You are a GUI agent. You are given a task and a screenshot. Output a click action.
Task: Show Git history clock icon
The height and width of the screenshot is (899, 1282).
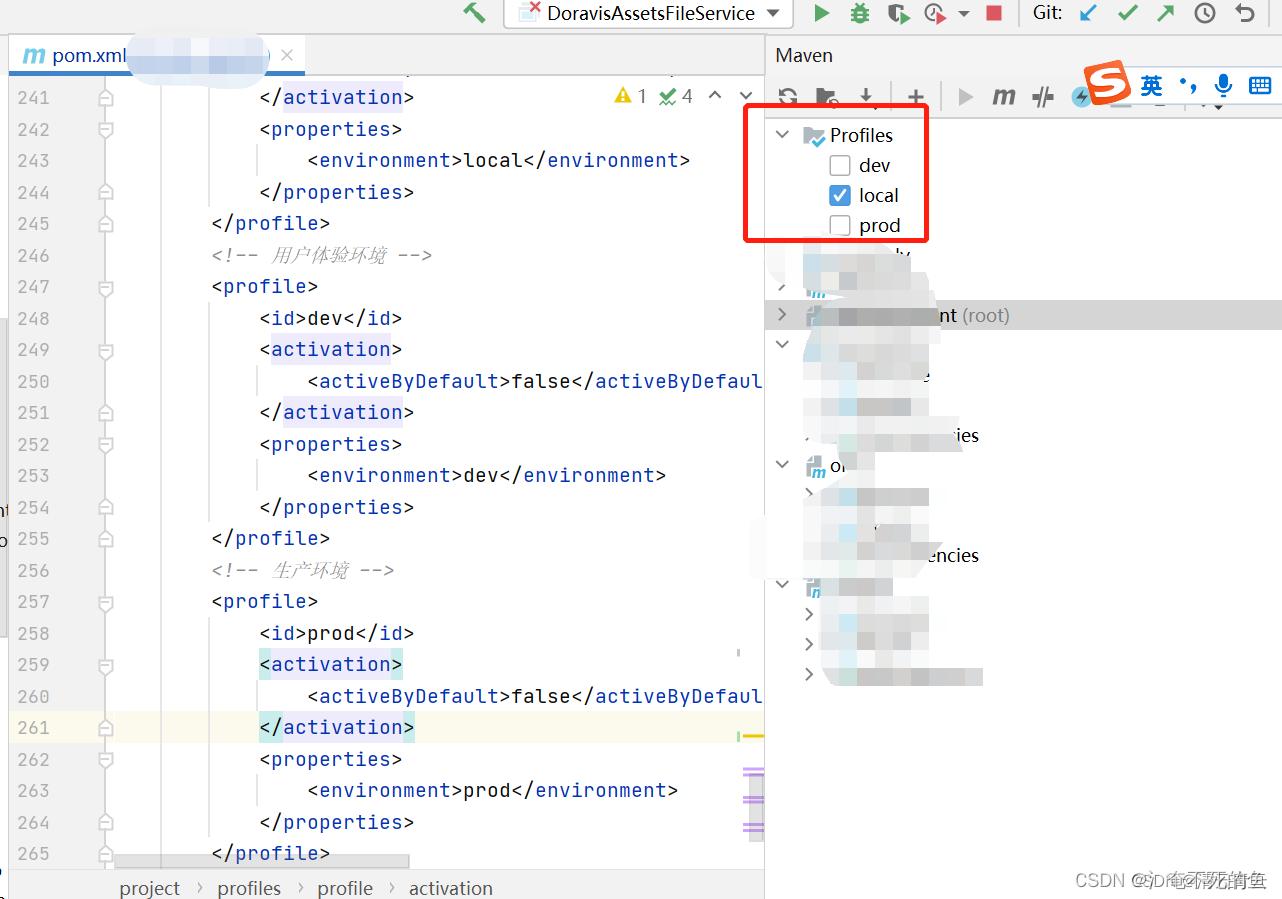pos(1205,13)
